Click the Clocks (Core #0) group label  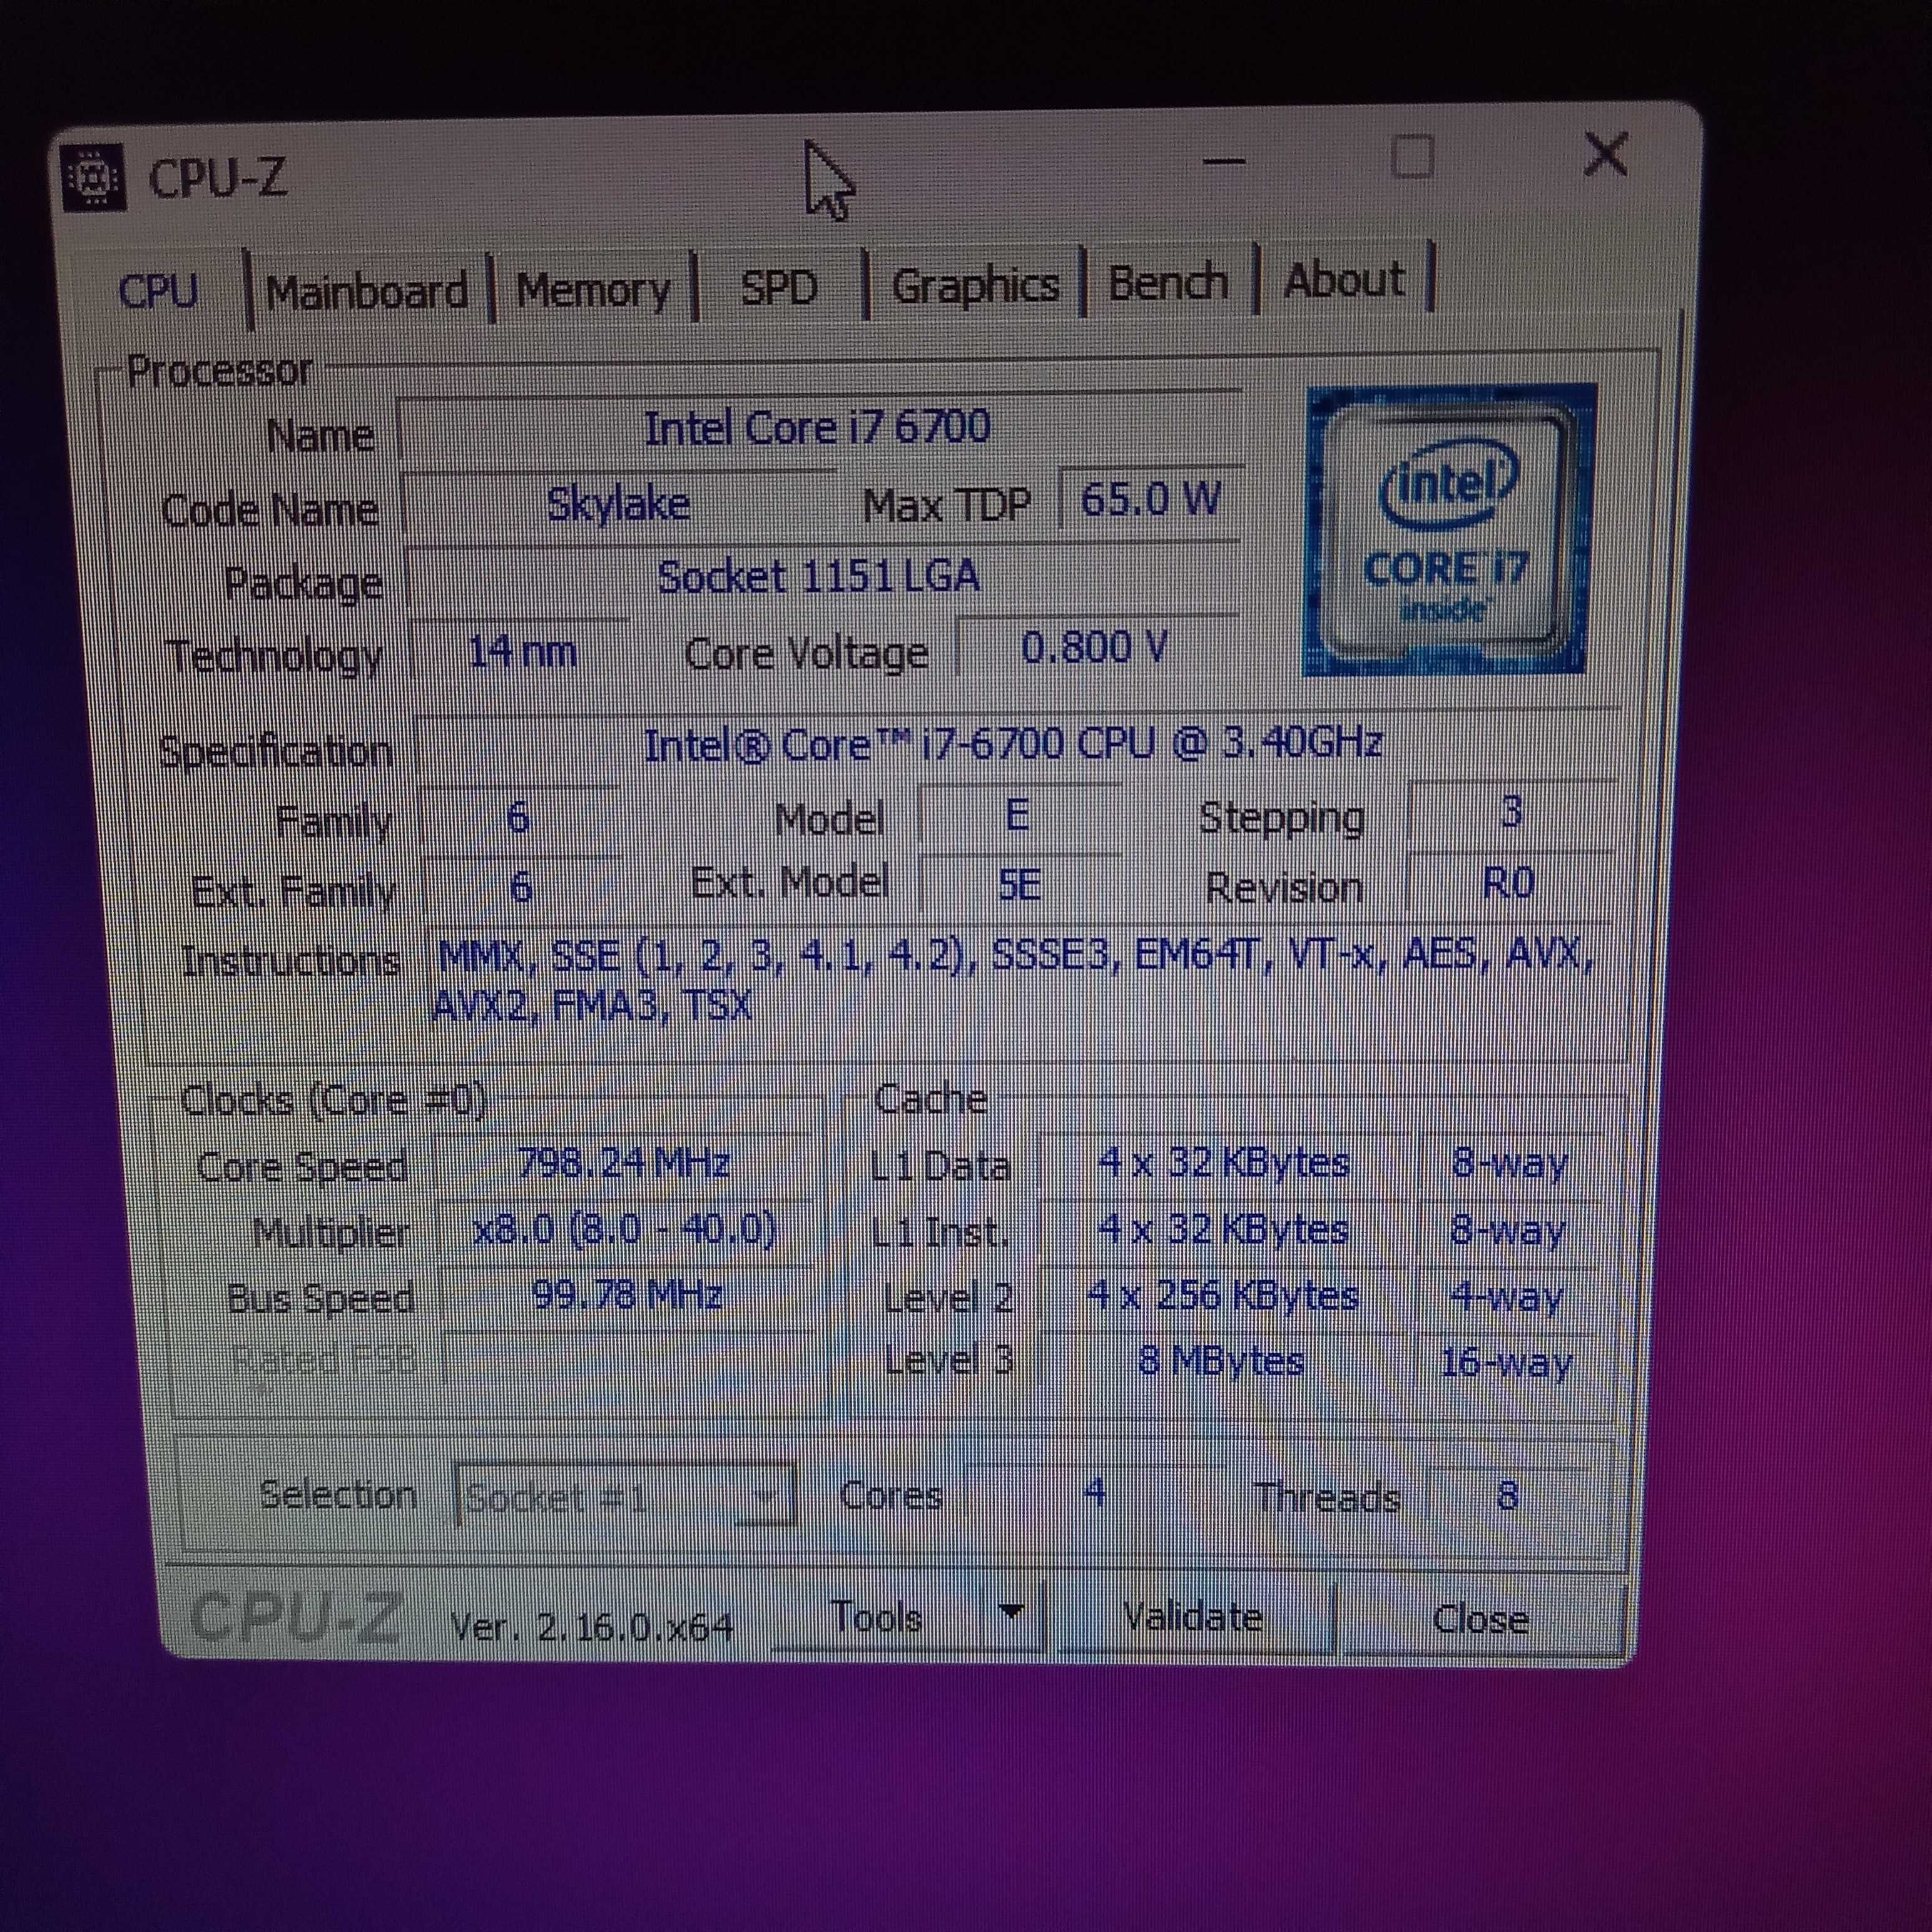click(x=333, y=1101)
